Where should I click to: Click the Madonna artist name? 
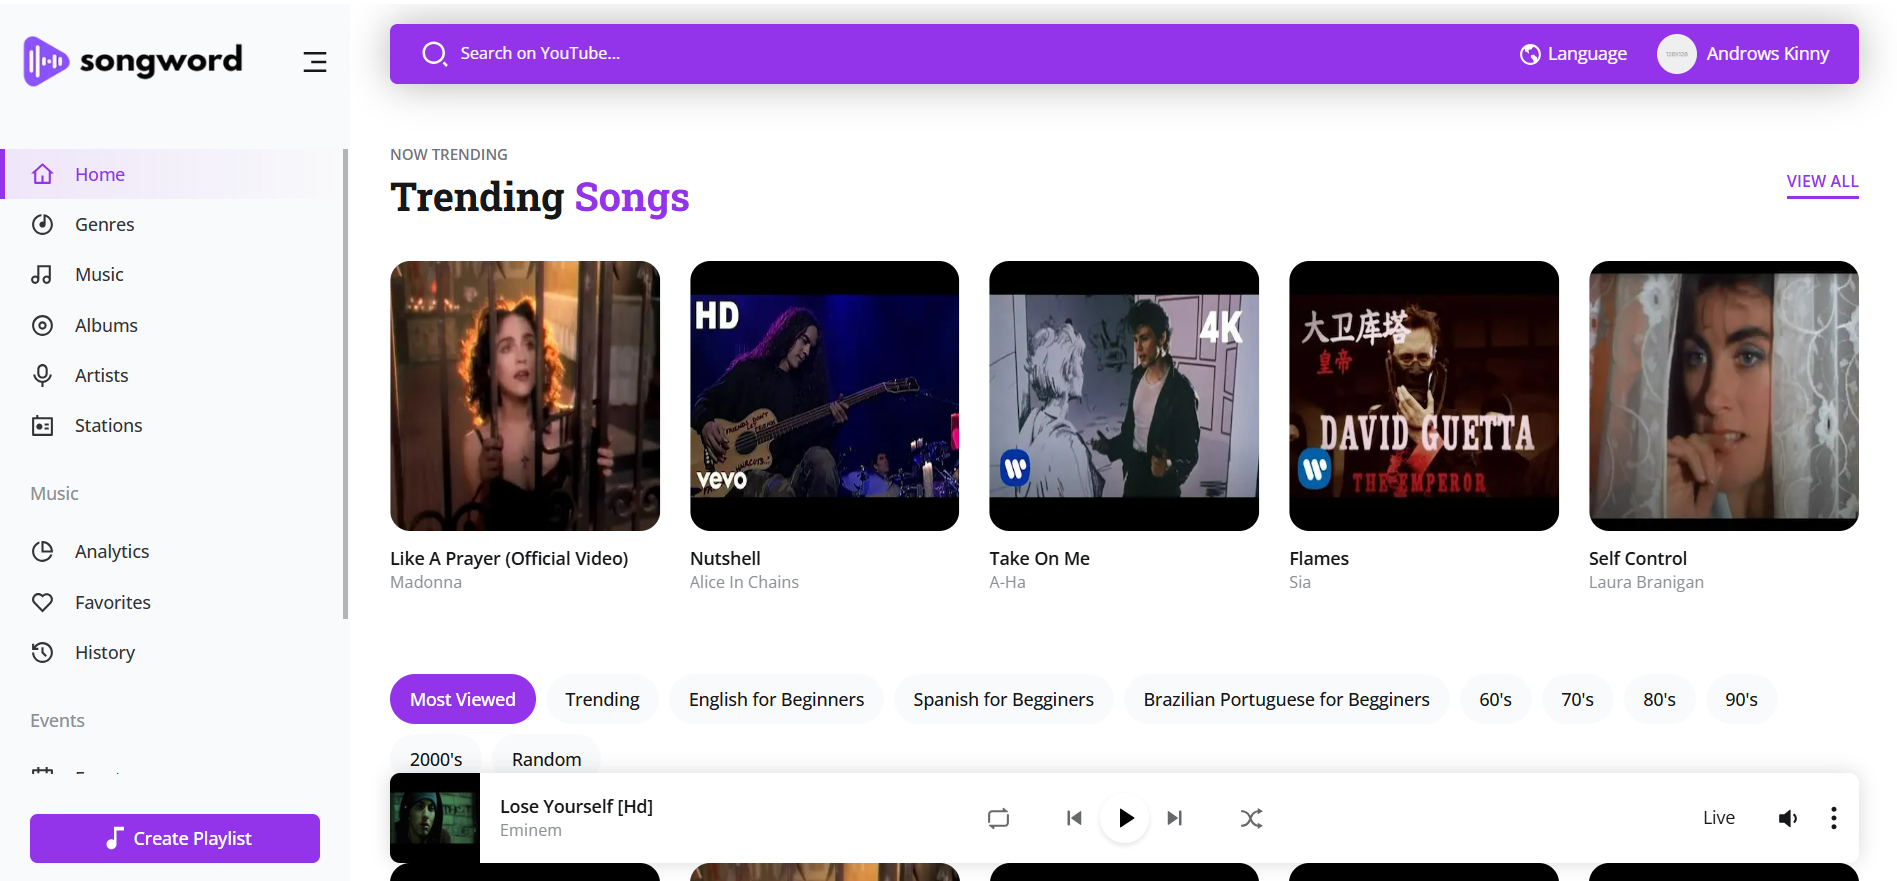[x=426, y=582]
